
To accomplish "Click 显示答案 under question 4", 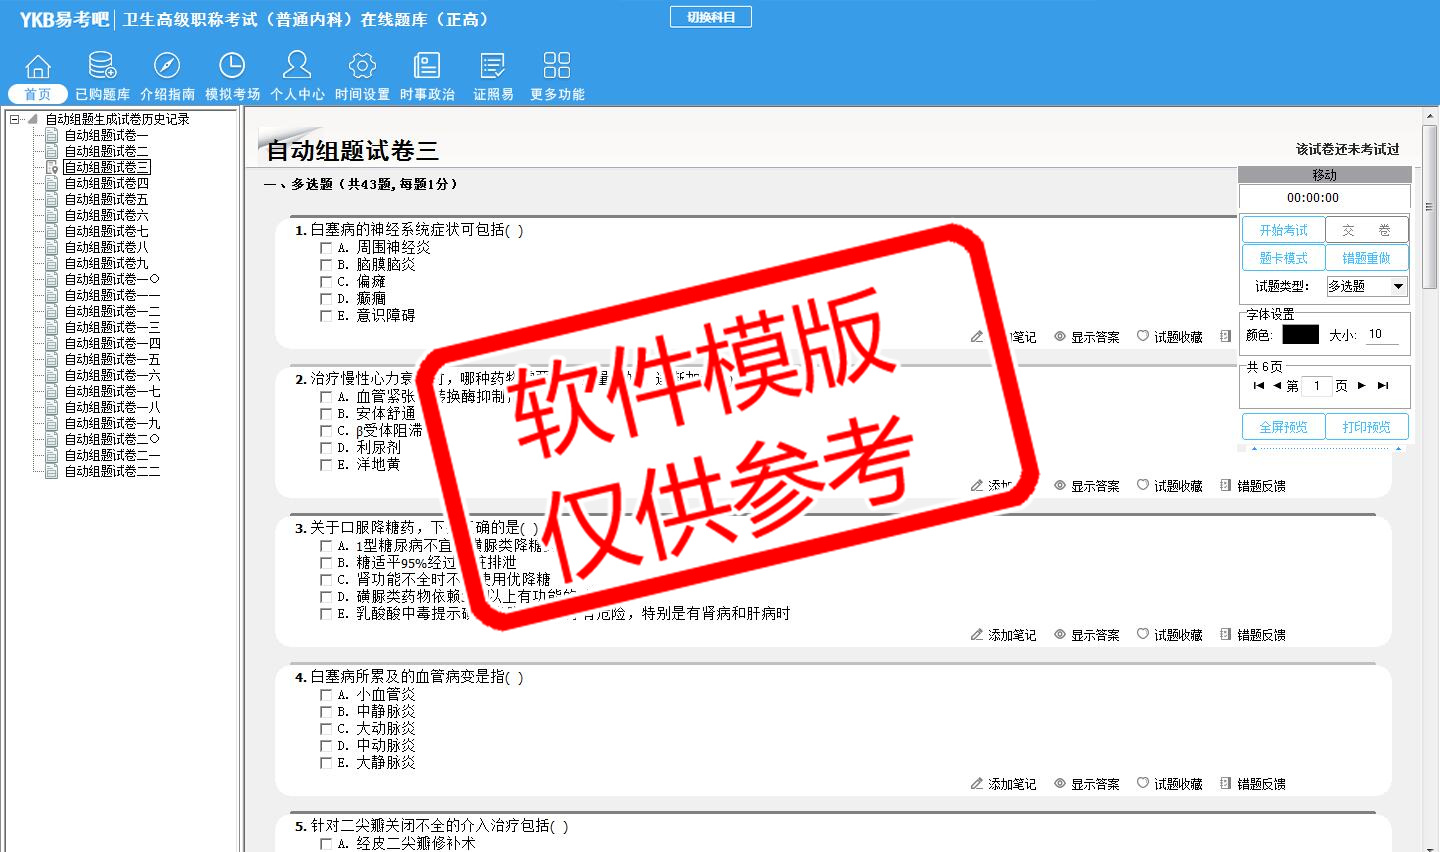I will [x=1087, y=784].
